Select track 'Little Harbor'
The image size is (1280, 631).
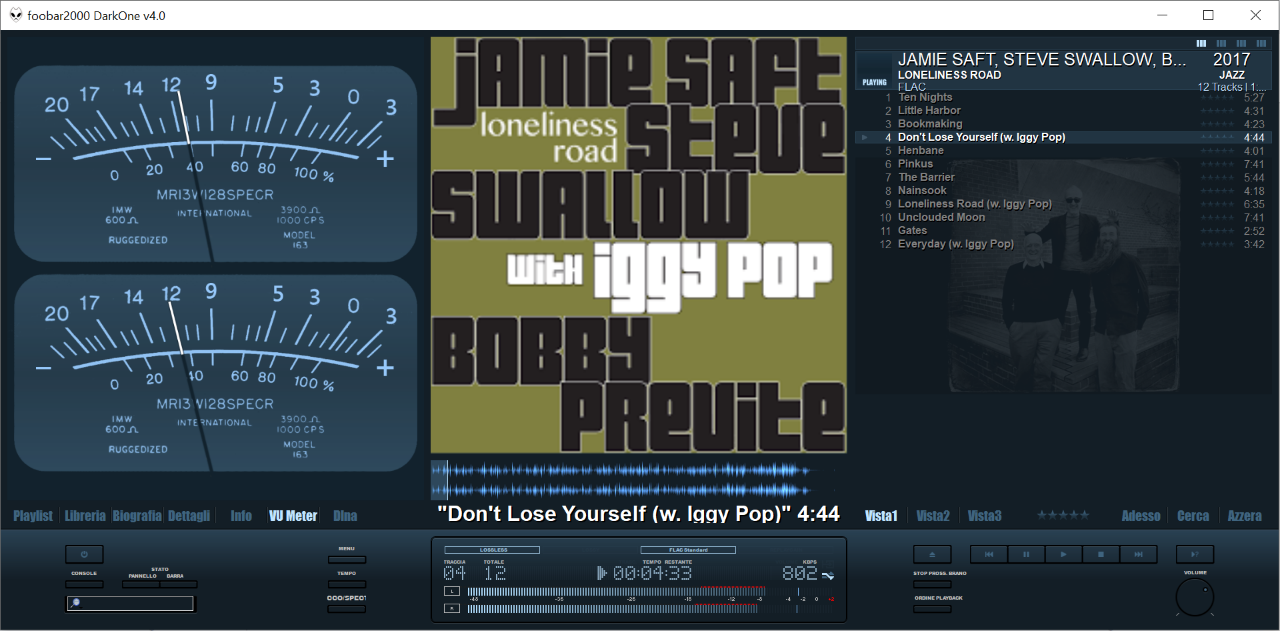(1064, 110)
